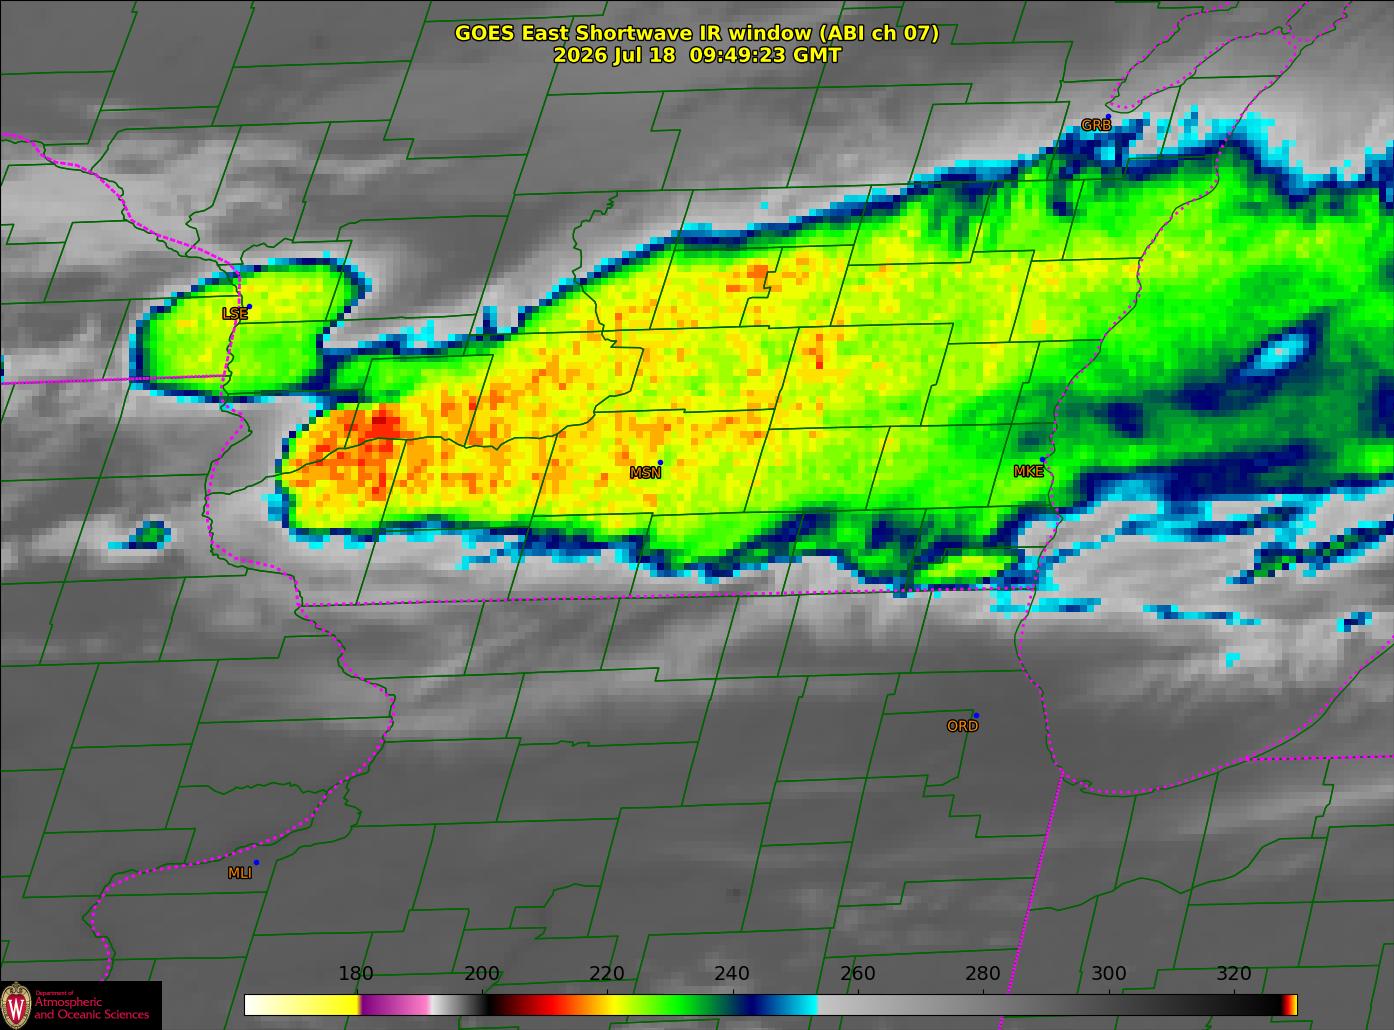Click the blue dot marking MSN
This screenshot has height=1030, width=1394.
pyautogui.click(x=660, y=462)
